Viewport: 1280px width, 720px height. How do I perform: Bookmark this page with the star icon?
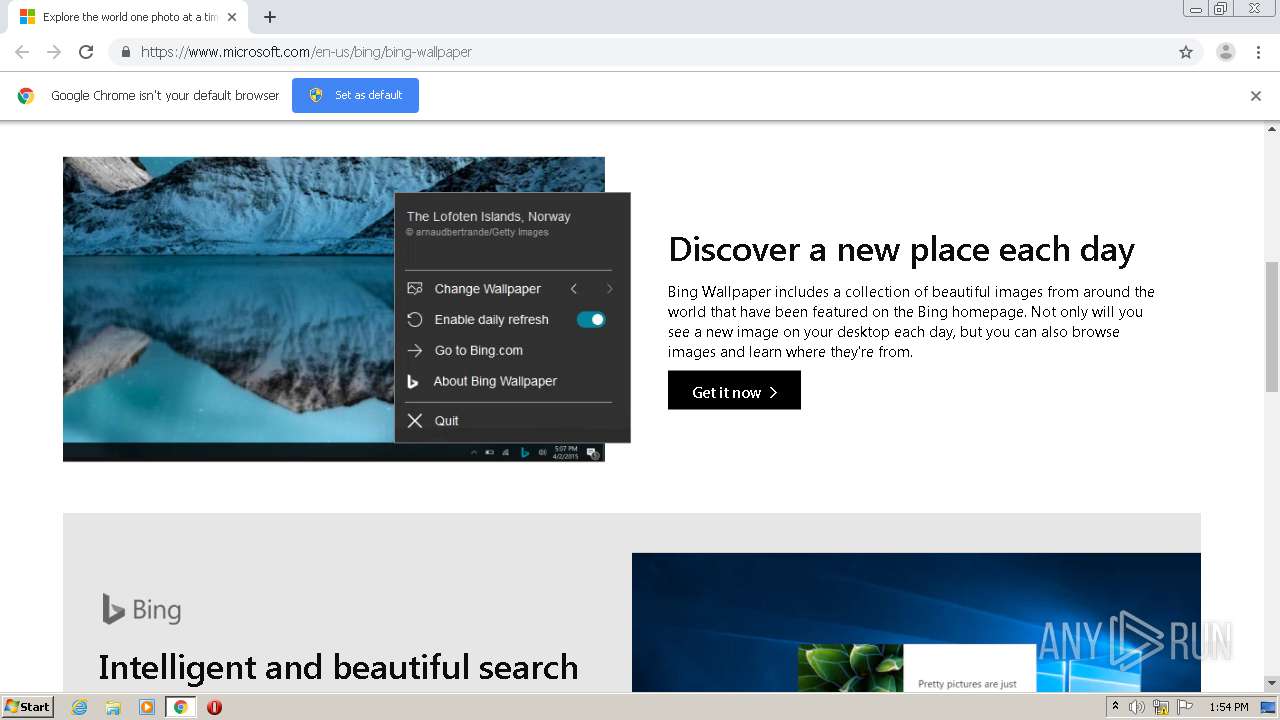pos(1186,52)
